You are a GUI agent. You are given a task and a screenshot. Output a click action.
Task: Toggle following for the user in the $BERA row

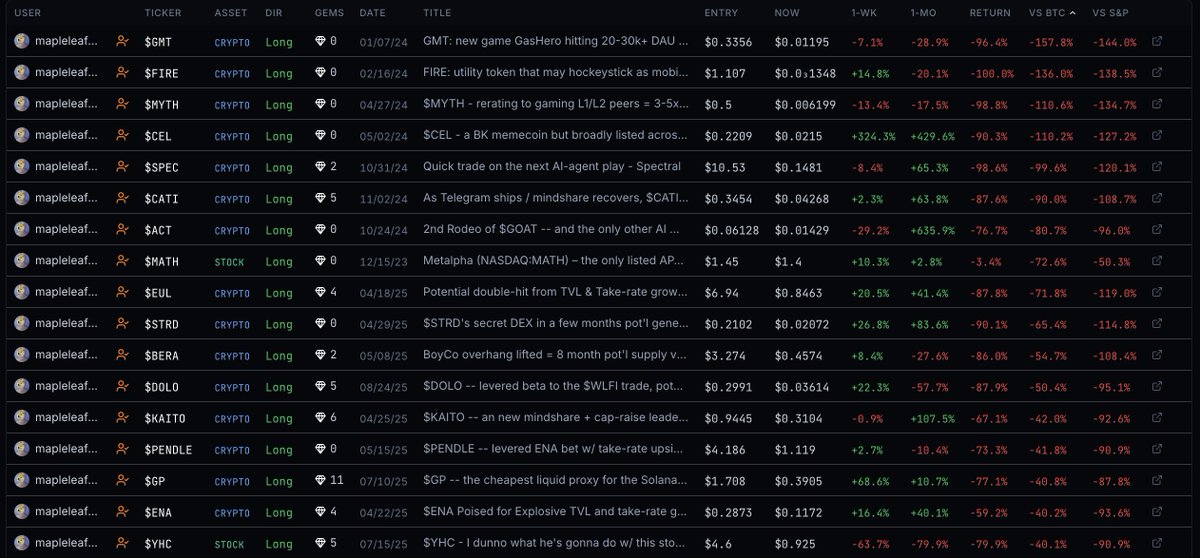[123, 355]
